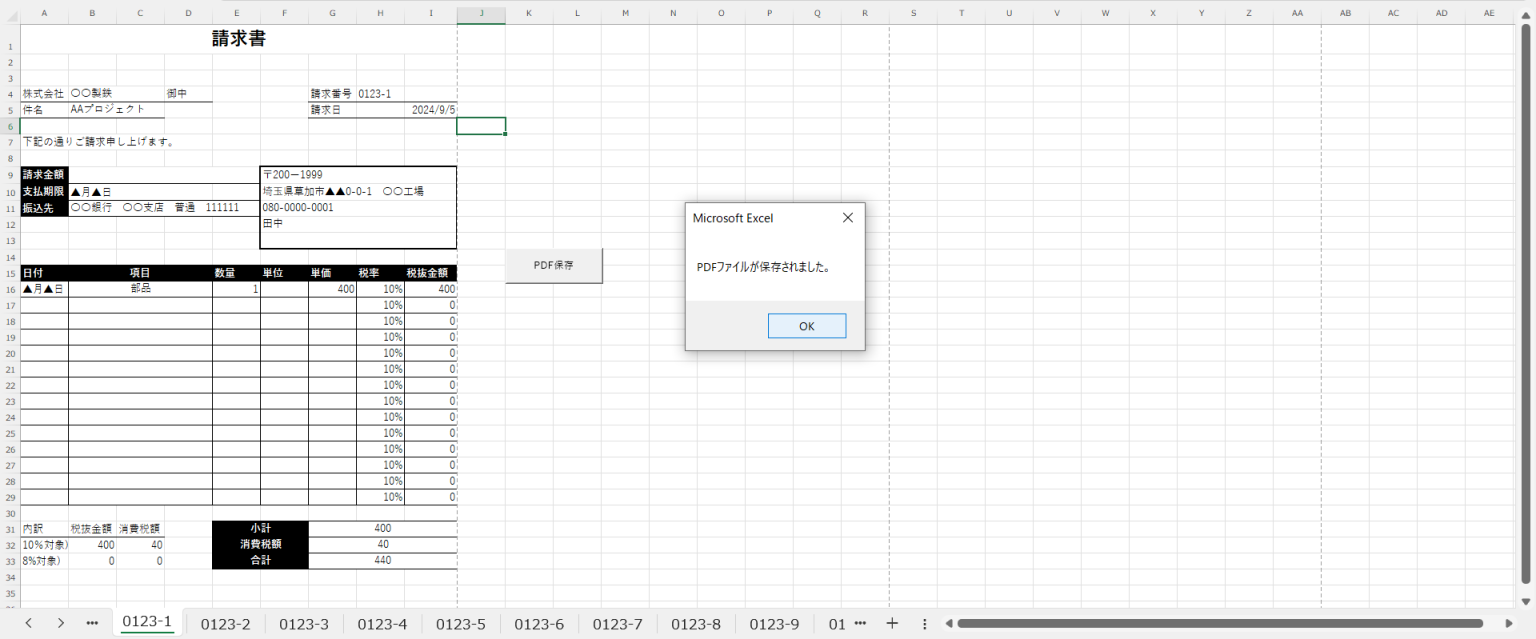Viewport: 1536px width, 639px height.
Task: Open the 0123-9 sheet tab
Action: pos(774,623)
